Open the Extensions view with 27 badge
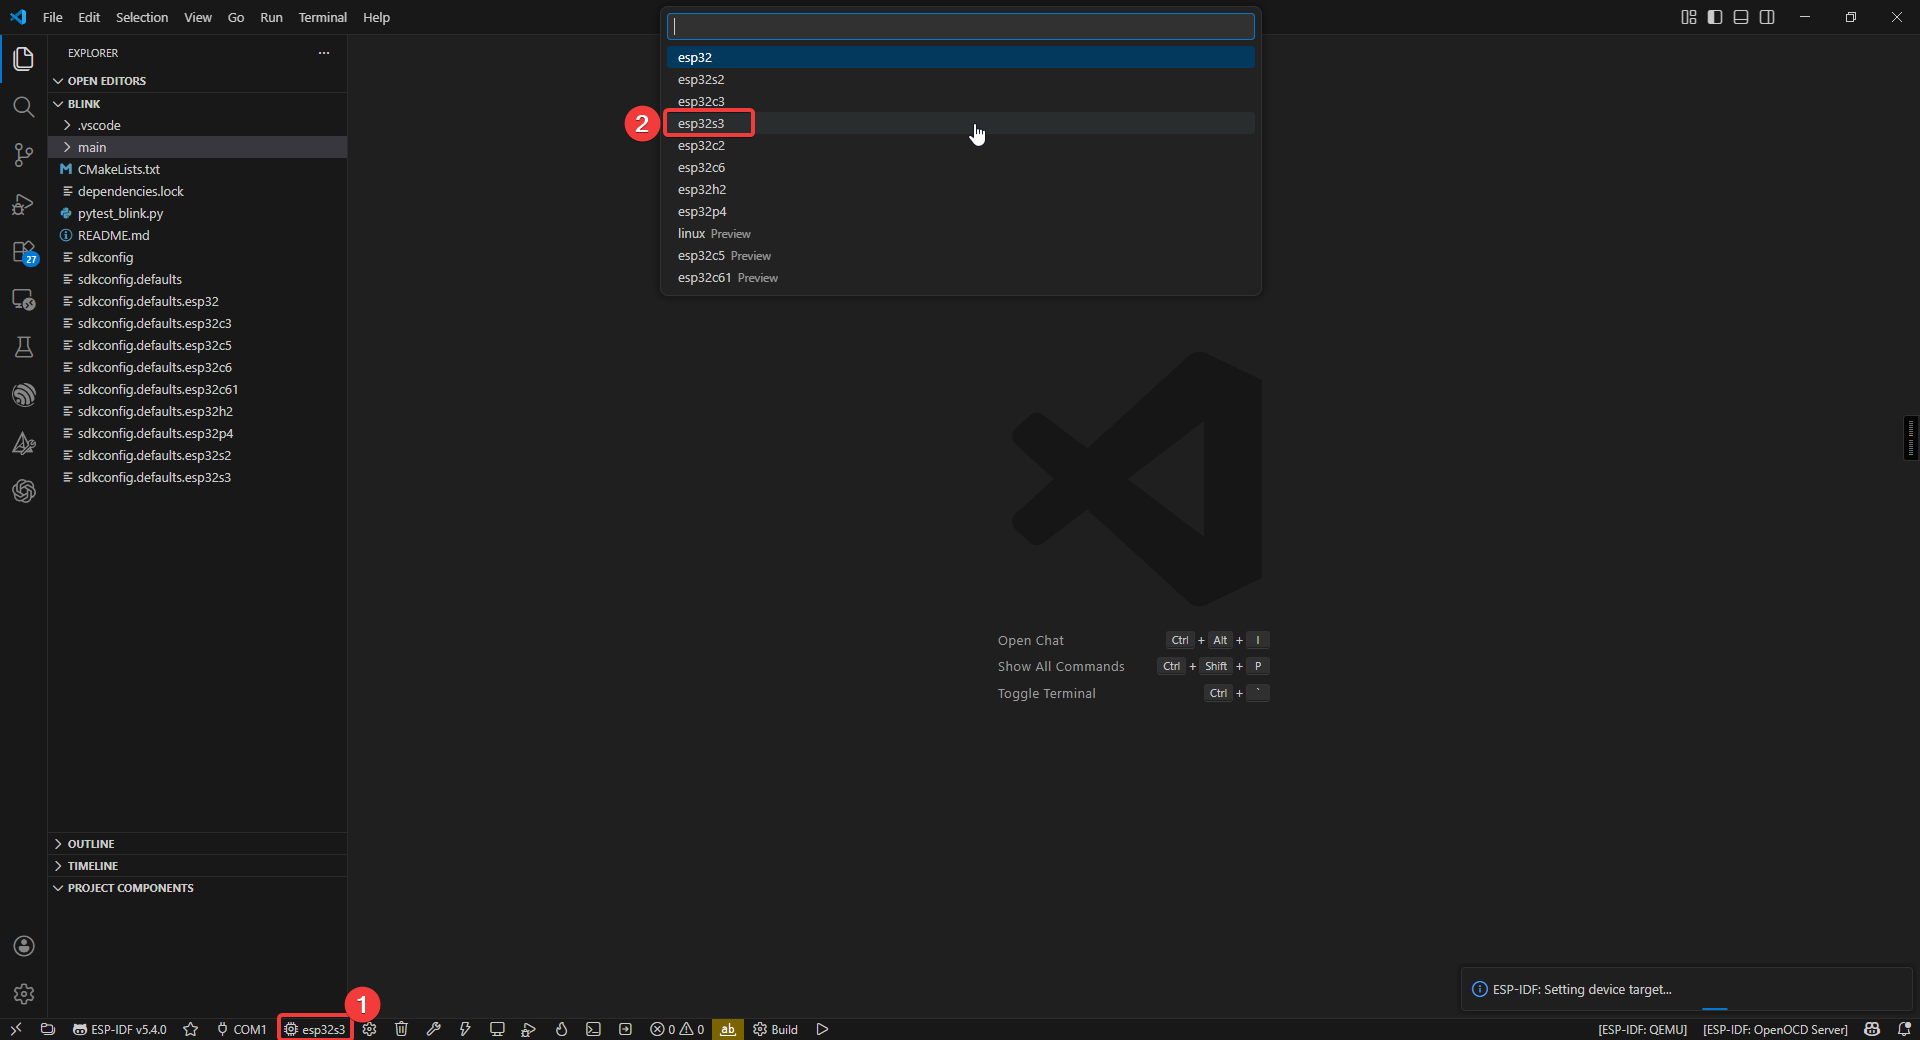This screenshot has height=1040, width=1920. click(x=24, y=252)
